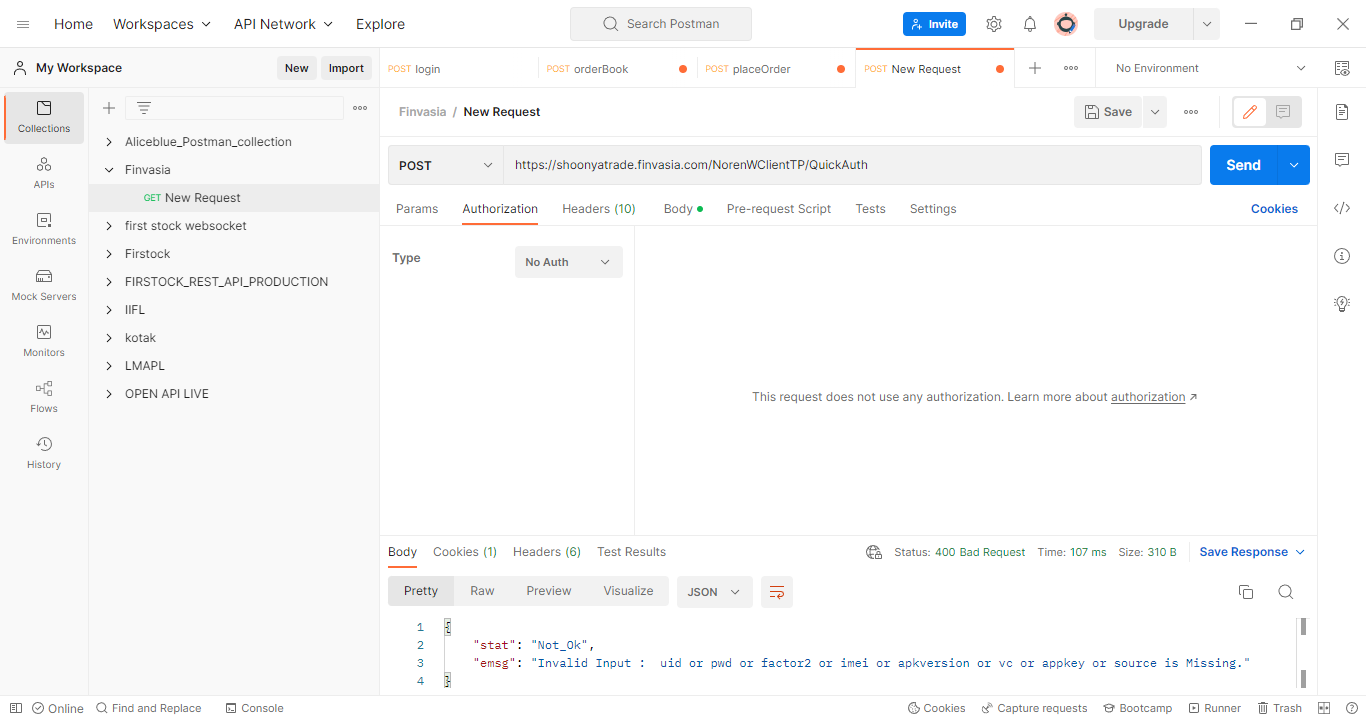Viewport: 1366px width, 720px height.
Task: Open Monitors sidebar panel
Action: (44, 341)
